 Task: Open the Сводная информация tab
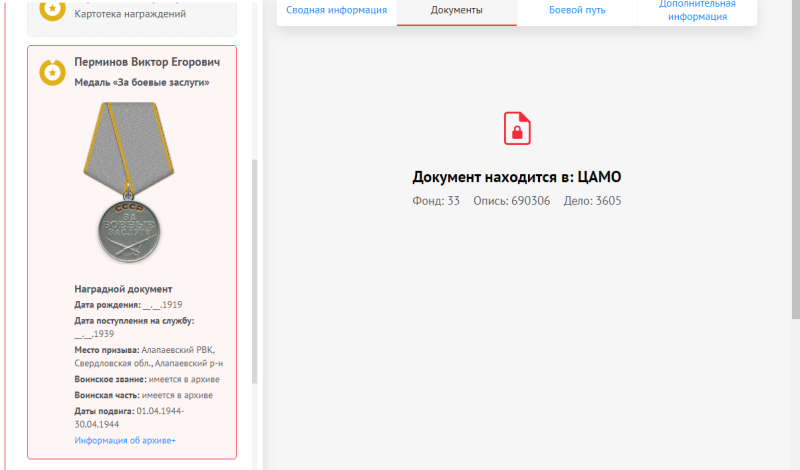(336, 10)
